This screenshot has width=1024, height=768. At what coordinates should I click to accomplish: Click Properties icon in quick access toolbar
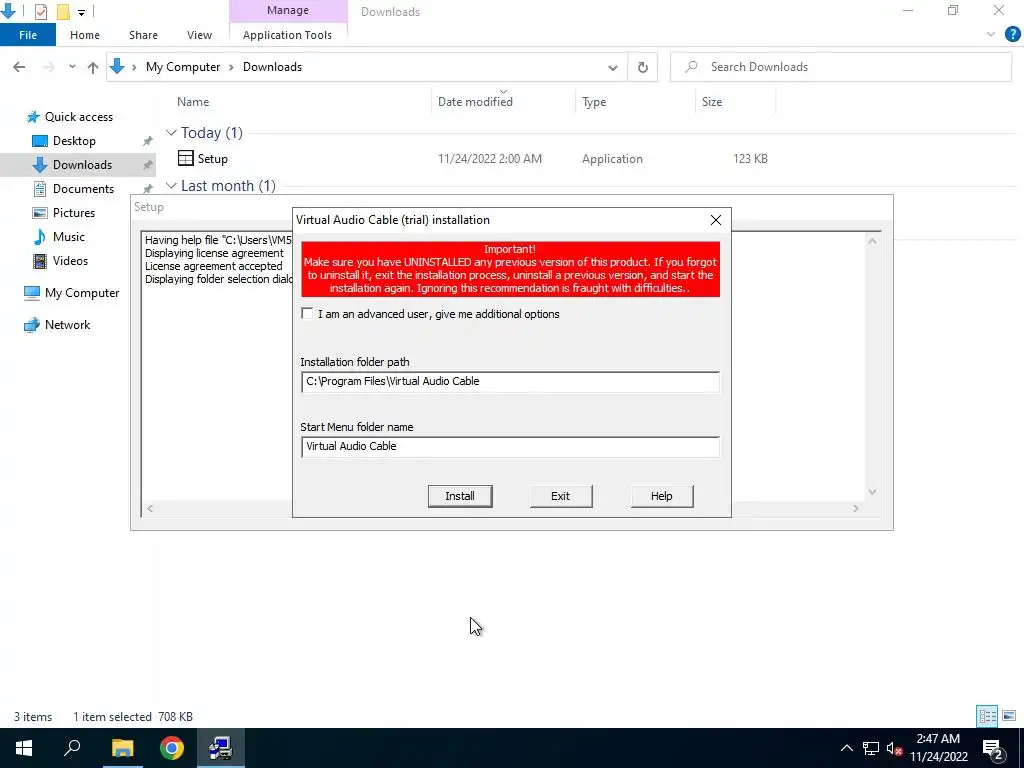pyautogui.click(x=40, y=11)
